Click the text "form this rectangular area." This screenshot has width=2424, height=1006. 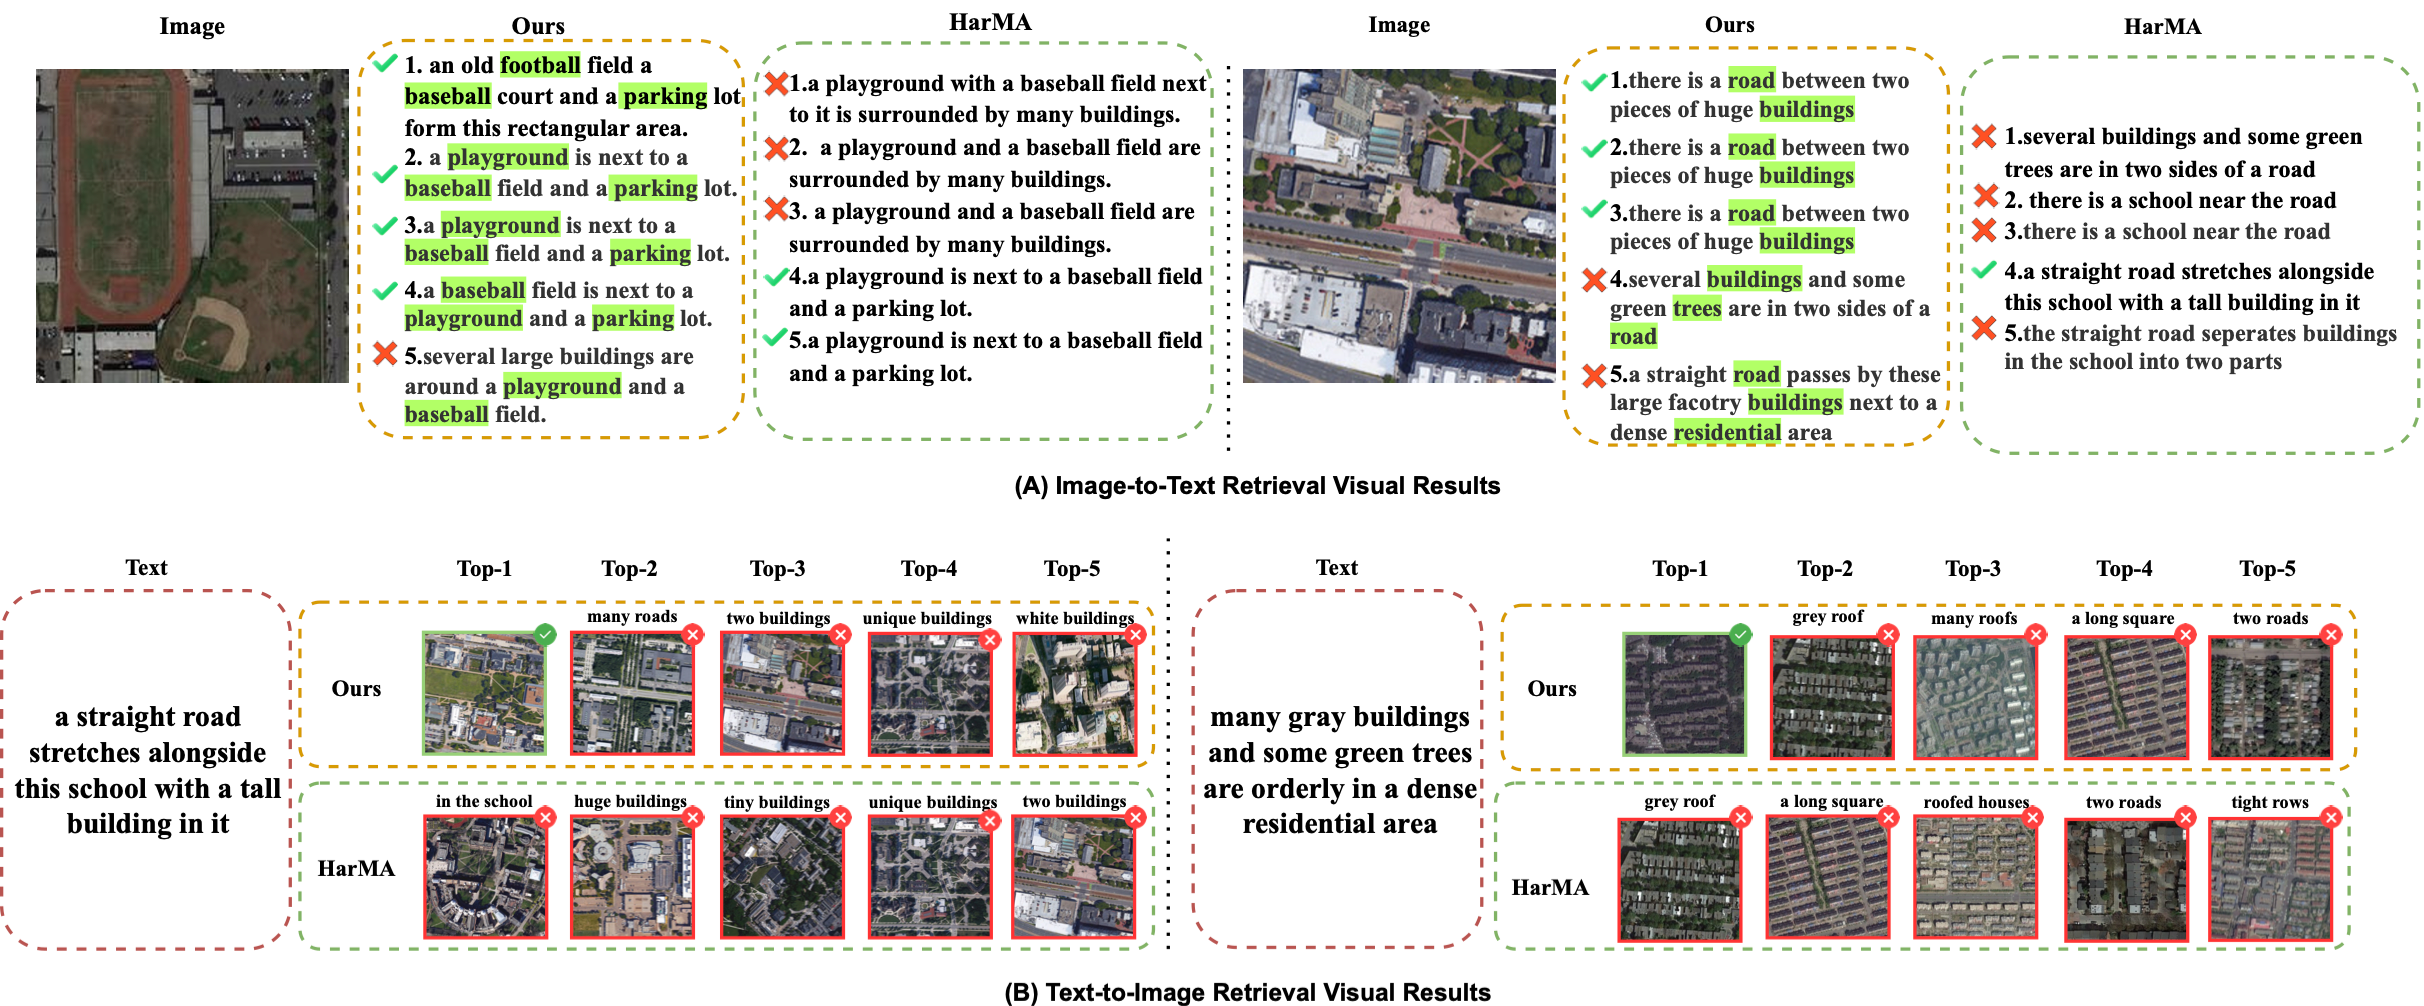[x=546, y=128]
